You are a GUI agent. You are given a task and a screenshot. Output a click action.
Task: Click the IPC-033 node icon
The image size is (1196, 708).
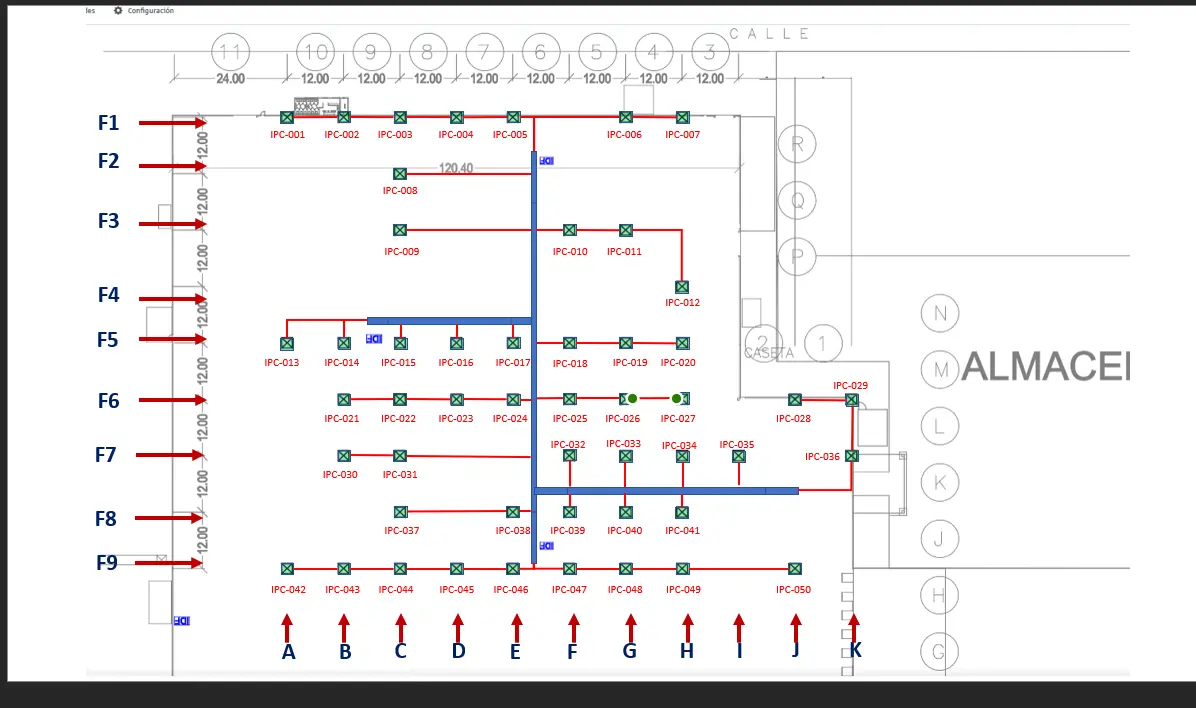pyautogui.click(x=625, y=456)
